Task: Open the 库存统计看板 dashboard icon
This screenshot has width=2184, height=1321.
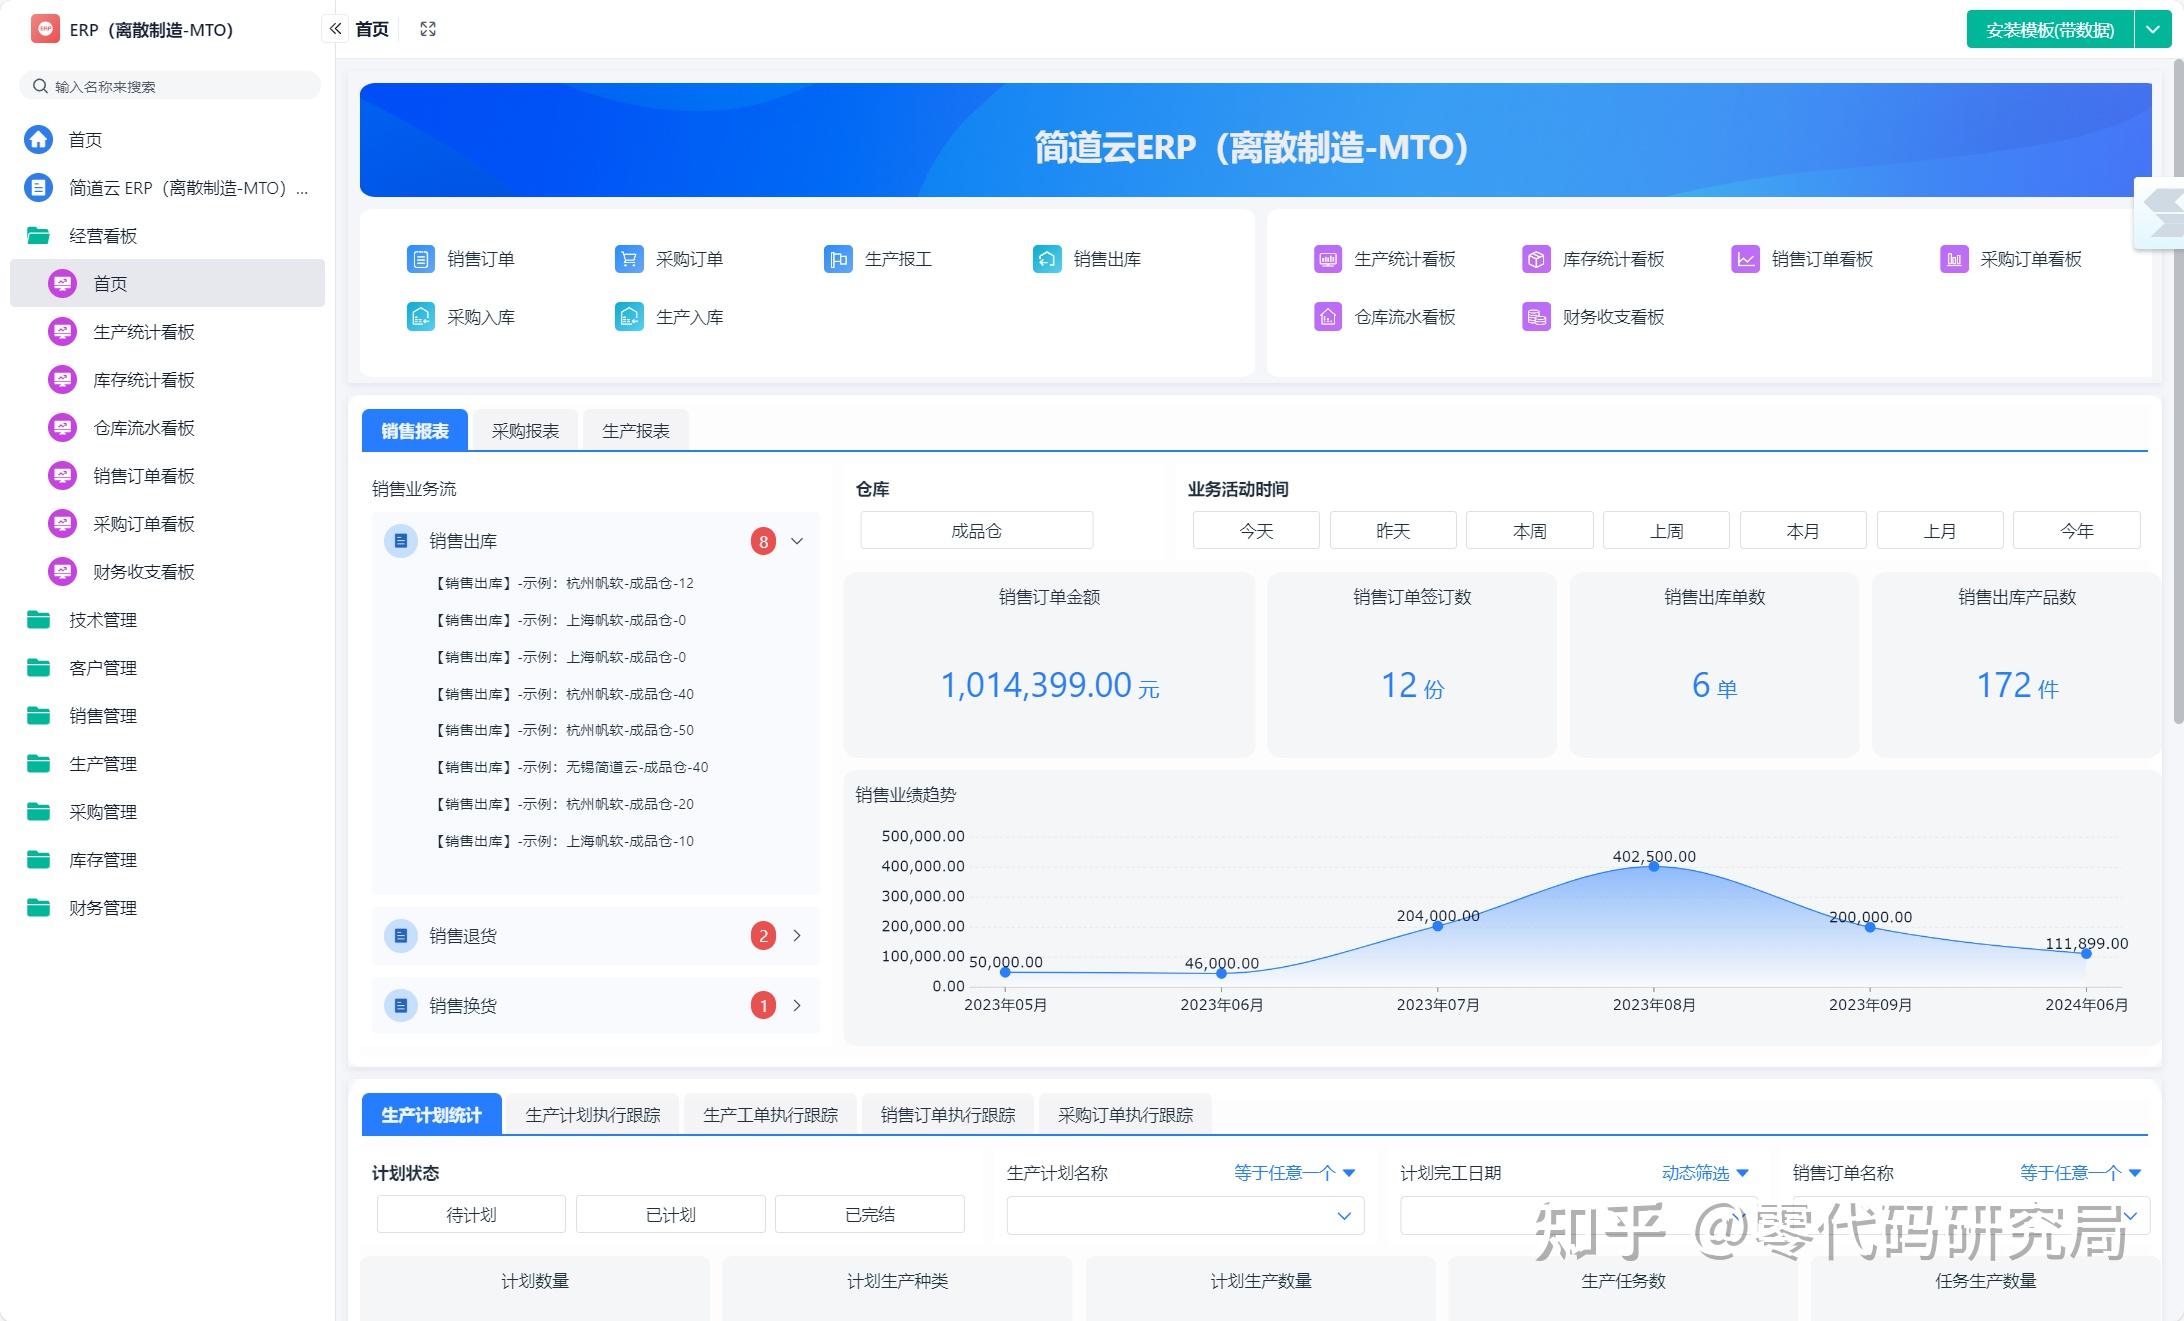Action: 1533,258
